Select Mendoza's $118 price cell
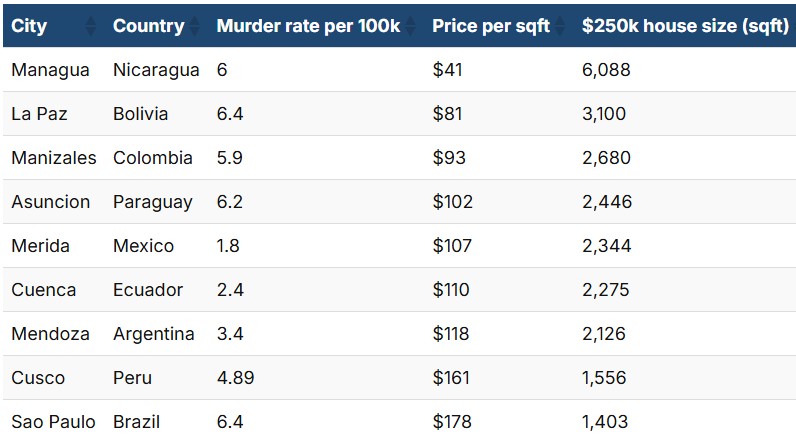The width and height of the screenshot is (796, 436). pyautogui.click(x=450, y=334)
